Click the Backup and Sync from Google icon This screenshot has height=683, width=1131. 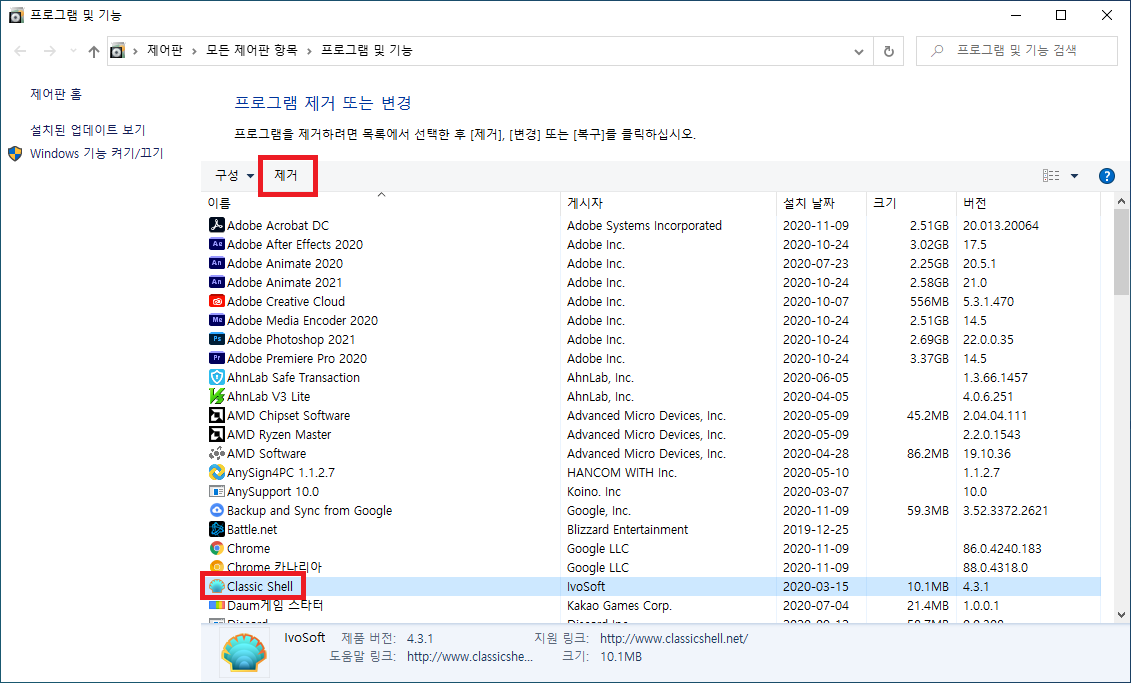point(216,510)
